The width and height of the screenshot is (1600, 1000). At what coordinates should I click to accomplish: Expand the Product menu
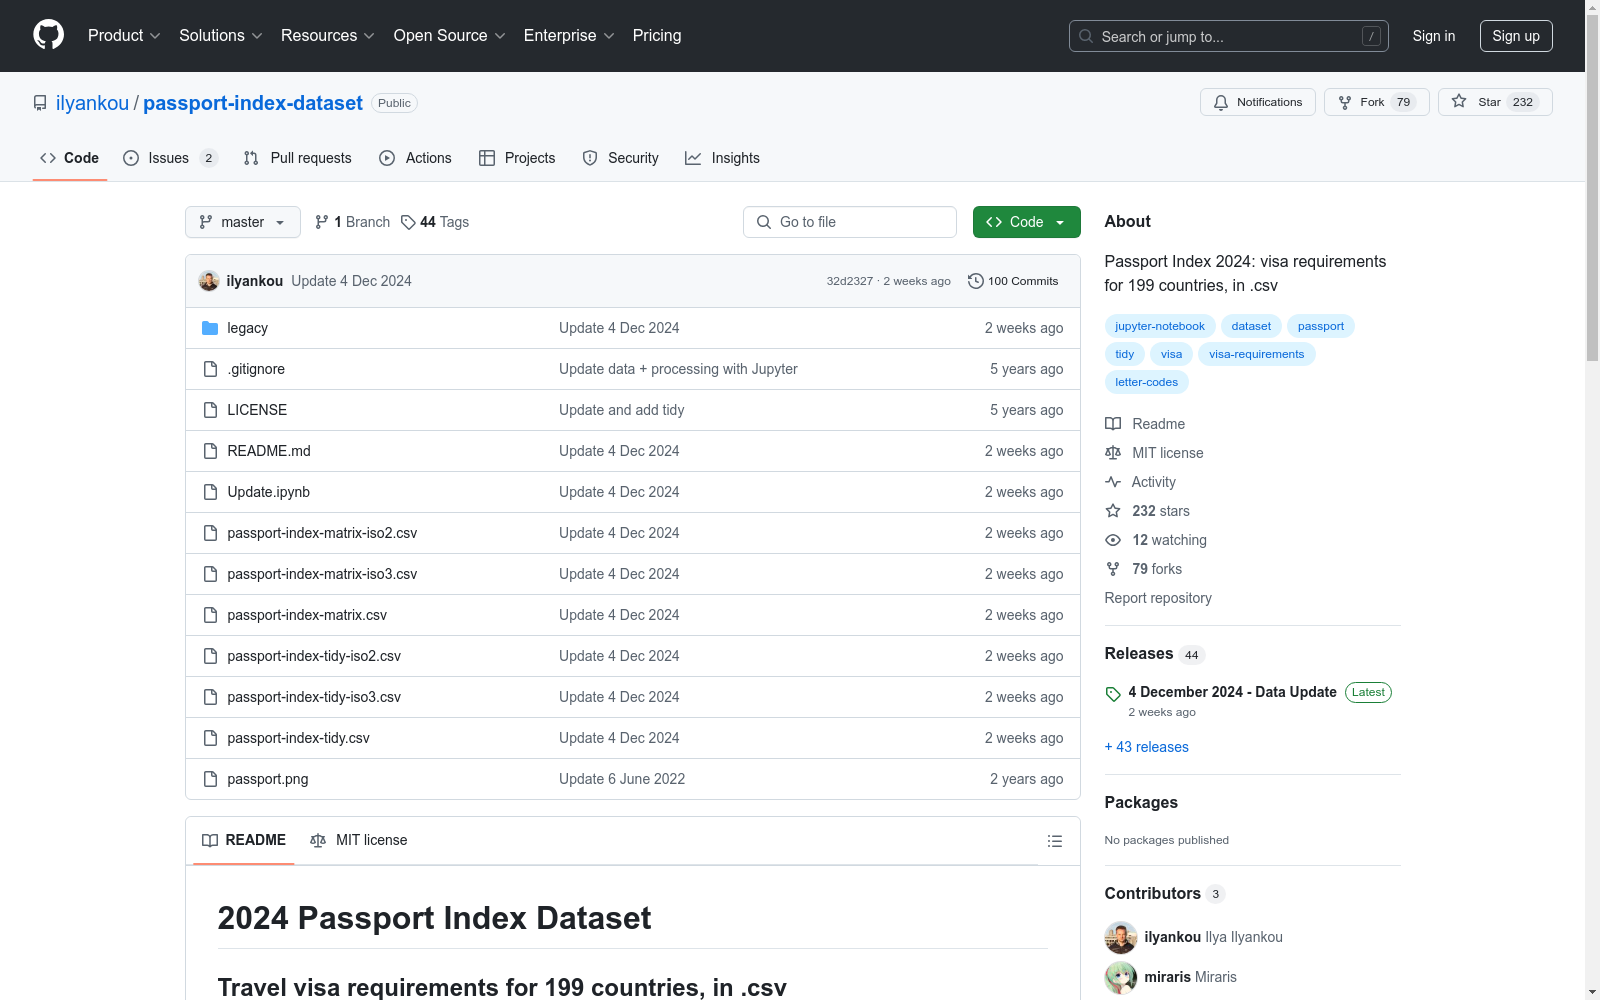(124, 36)
